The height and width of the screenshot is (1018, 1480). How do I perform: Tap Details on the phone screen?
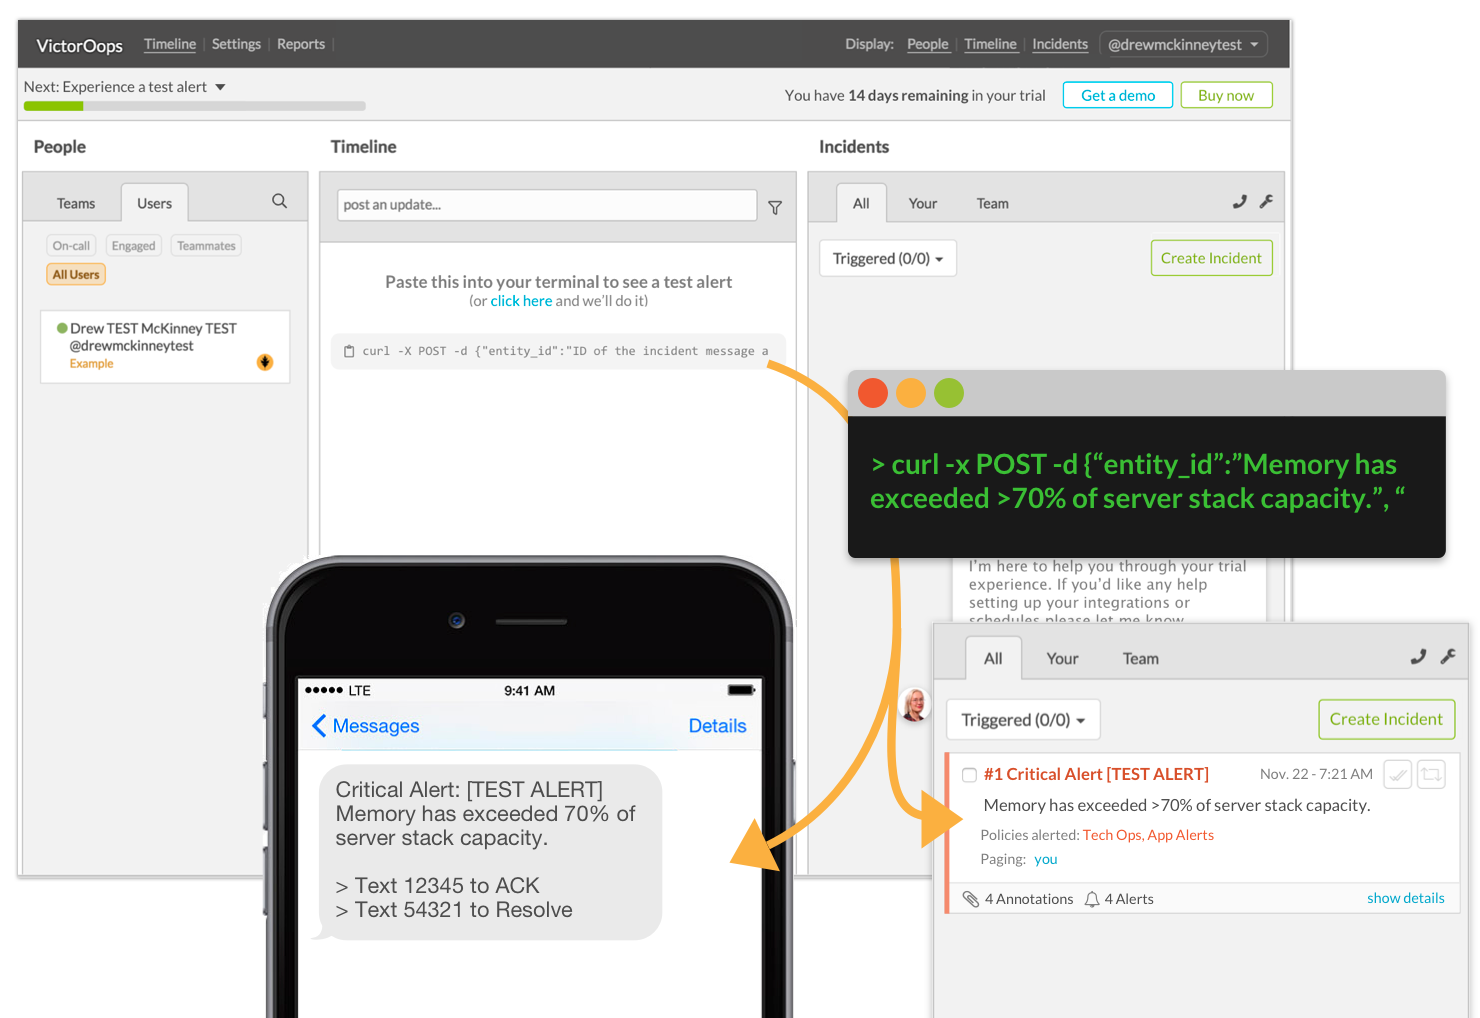[x=717, y=726]
